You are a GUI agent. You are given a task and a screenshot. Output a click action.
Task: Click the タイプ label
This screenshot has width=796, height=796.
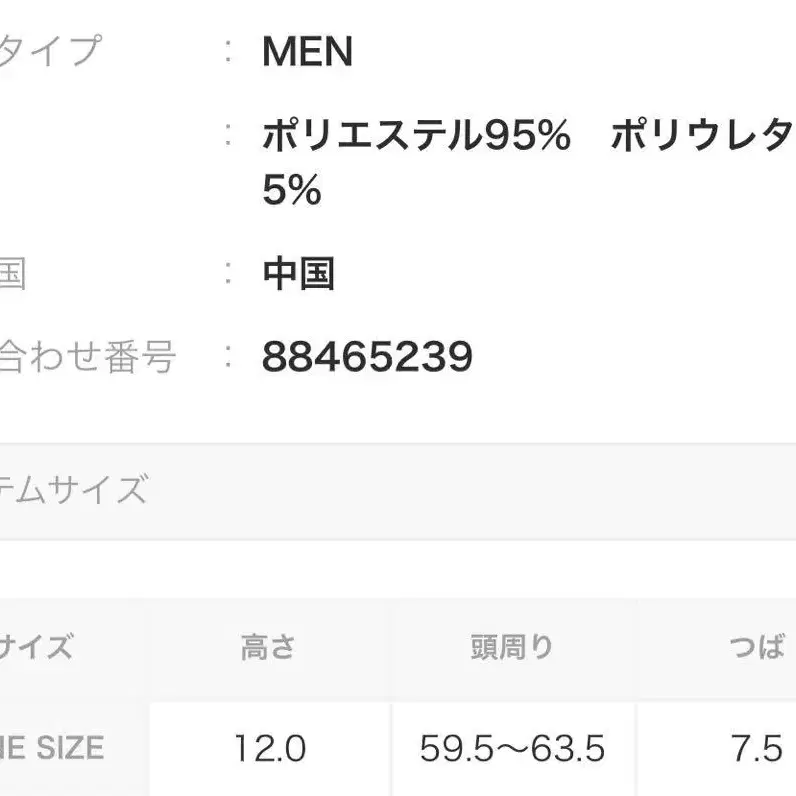(50, 51)
